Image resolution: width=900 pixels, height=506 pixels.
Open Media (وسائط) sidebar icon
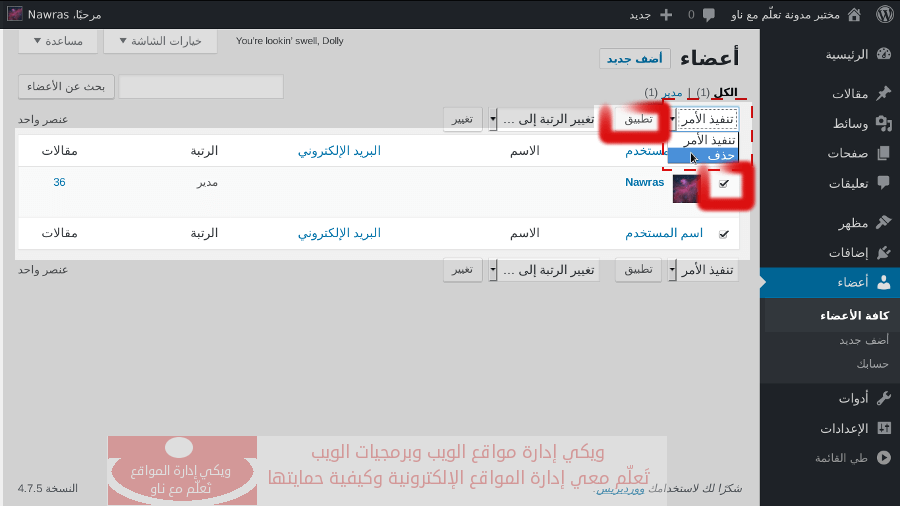point(883,124)
